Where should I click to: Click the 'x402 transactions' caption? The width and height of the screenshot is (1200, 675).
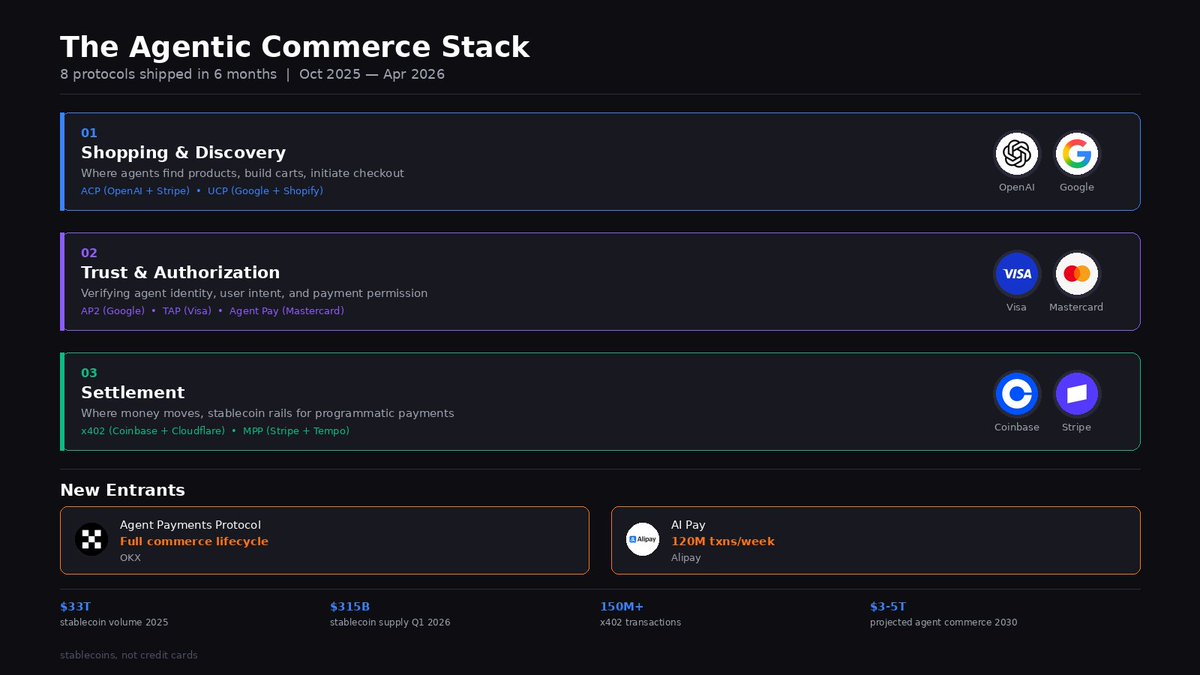(640, 622)
